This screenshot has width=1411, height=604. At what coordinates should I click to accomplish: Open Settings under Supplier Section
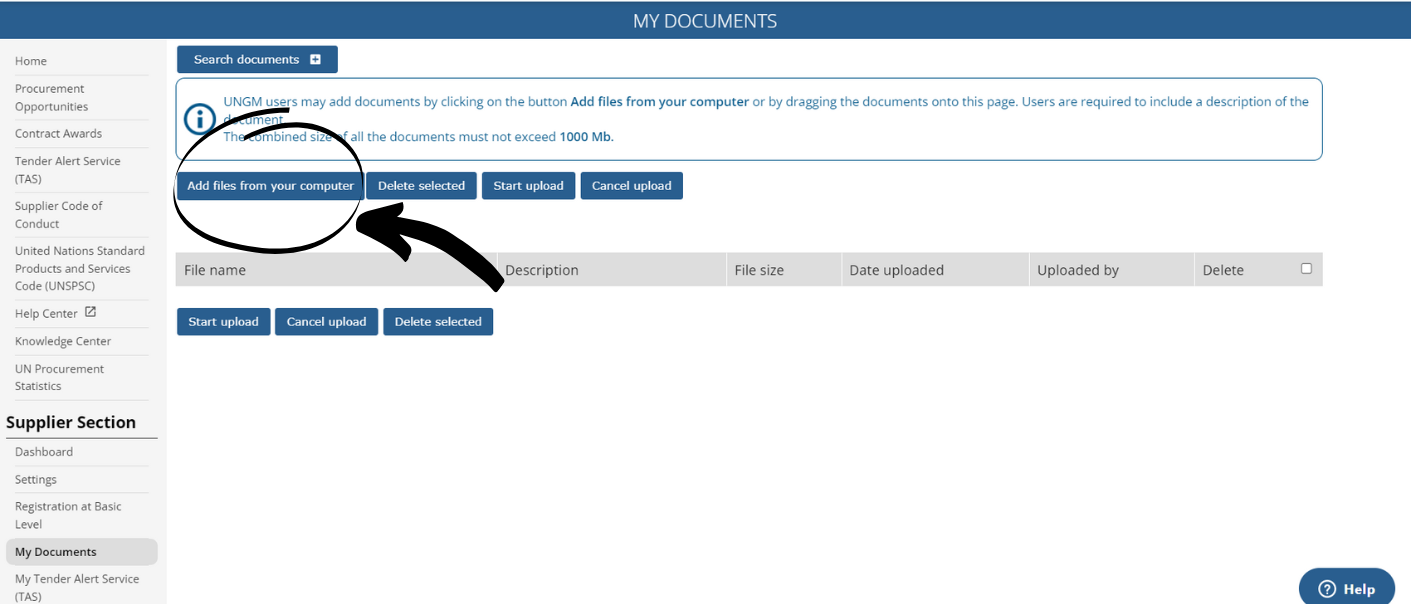coord(35,479)
